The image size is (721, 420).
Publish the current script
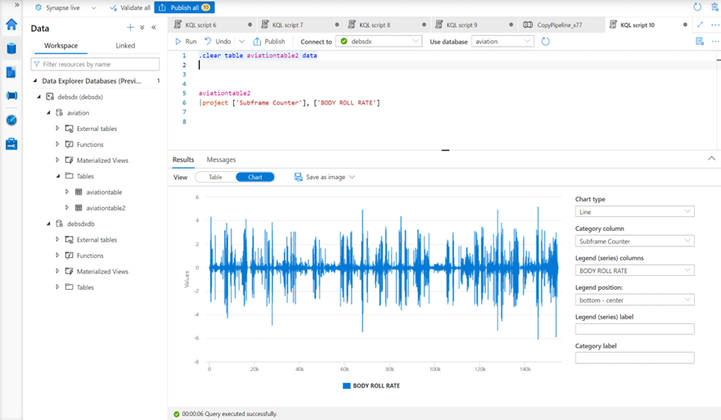click(269, 41)
